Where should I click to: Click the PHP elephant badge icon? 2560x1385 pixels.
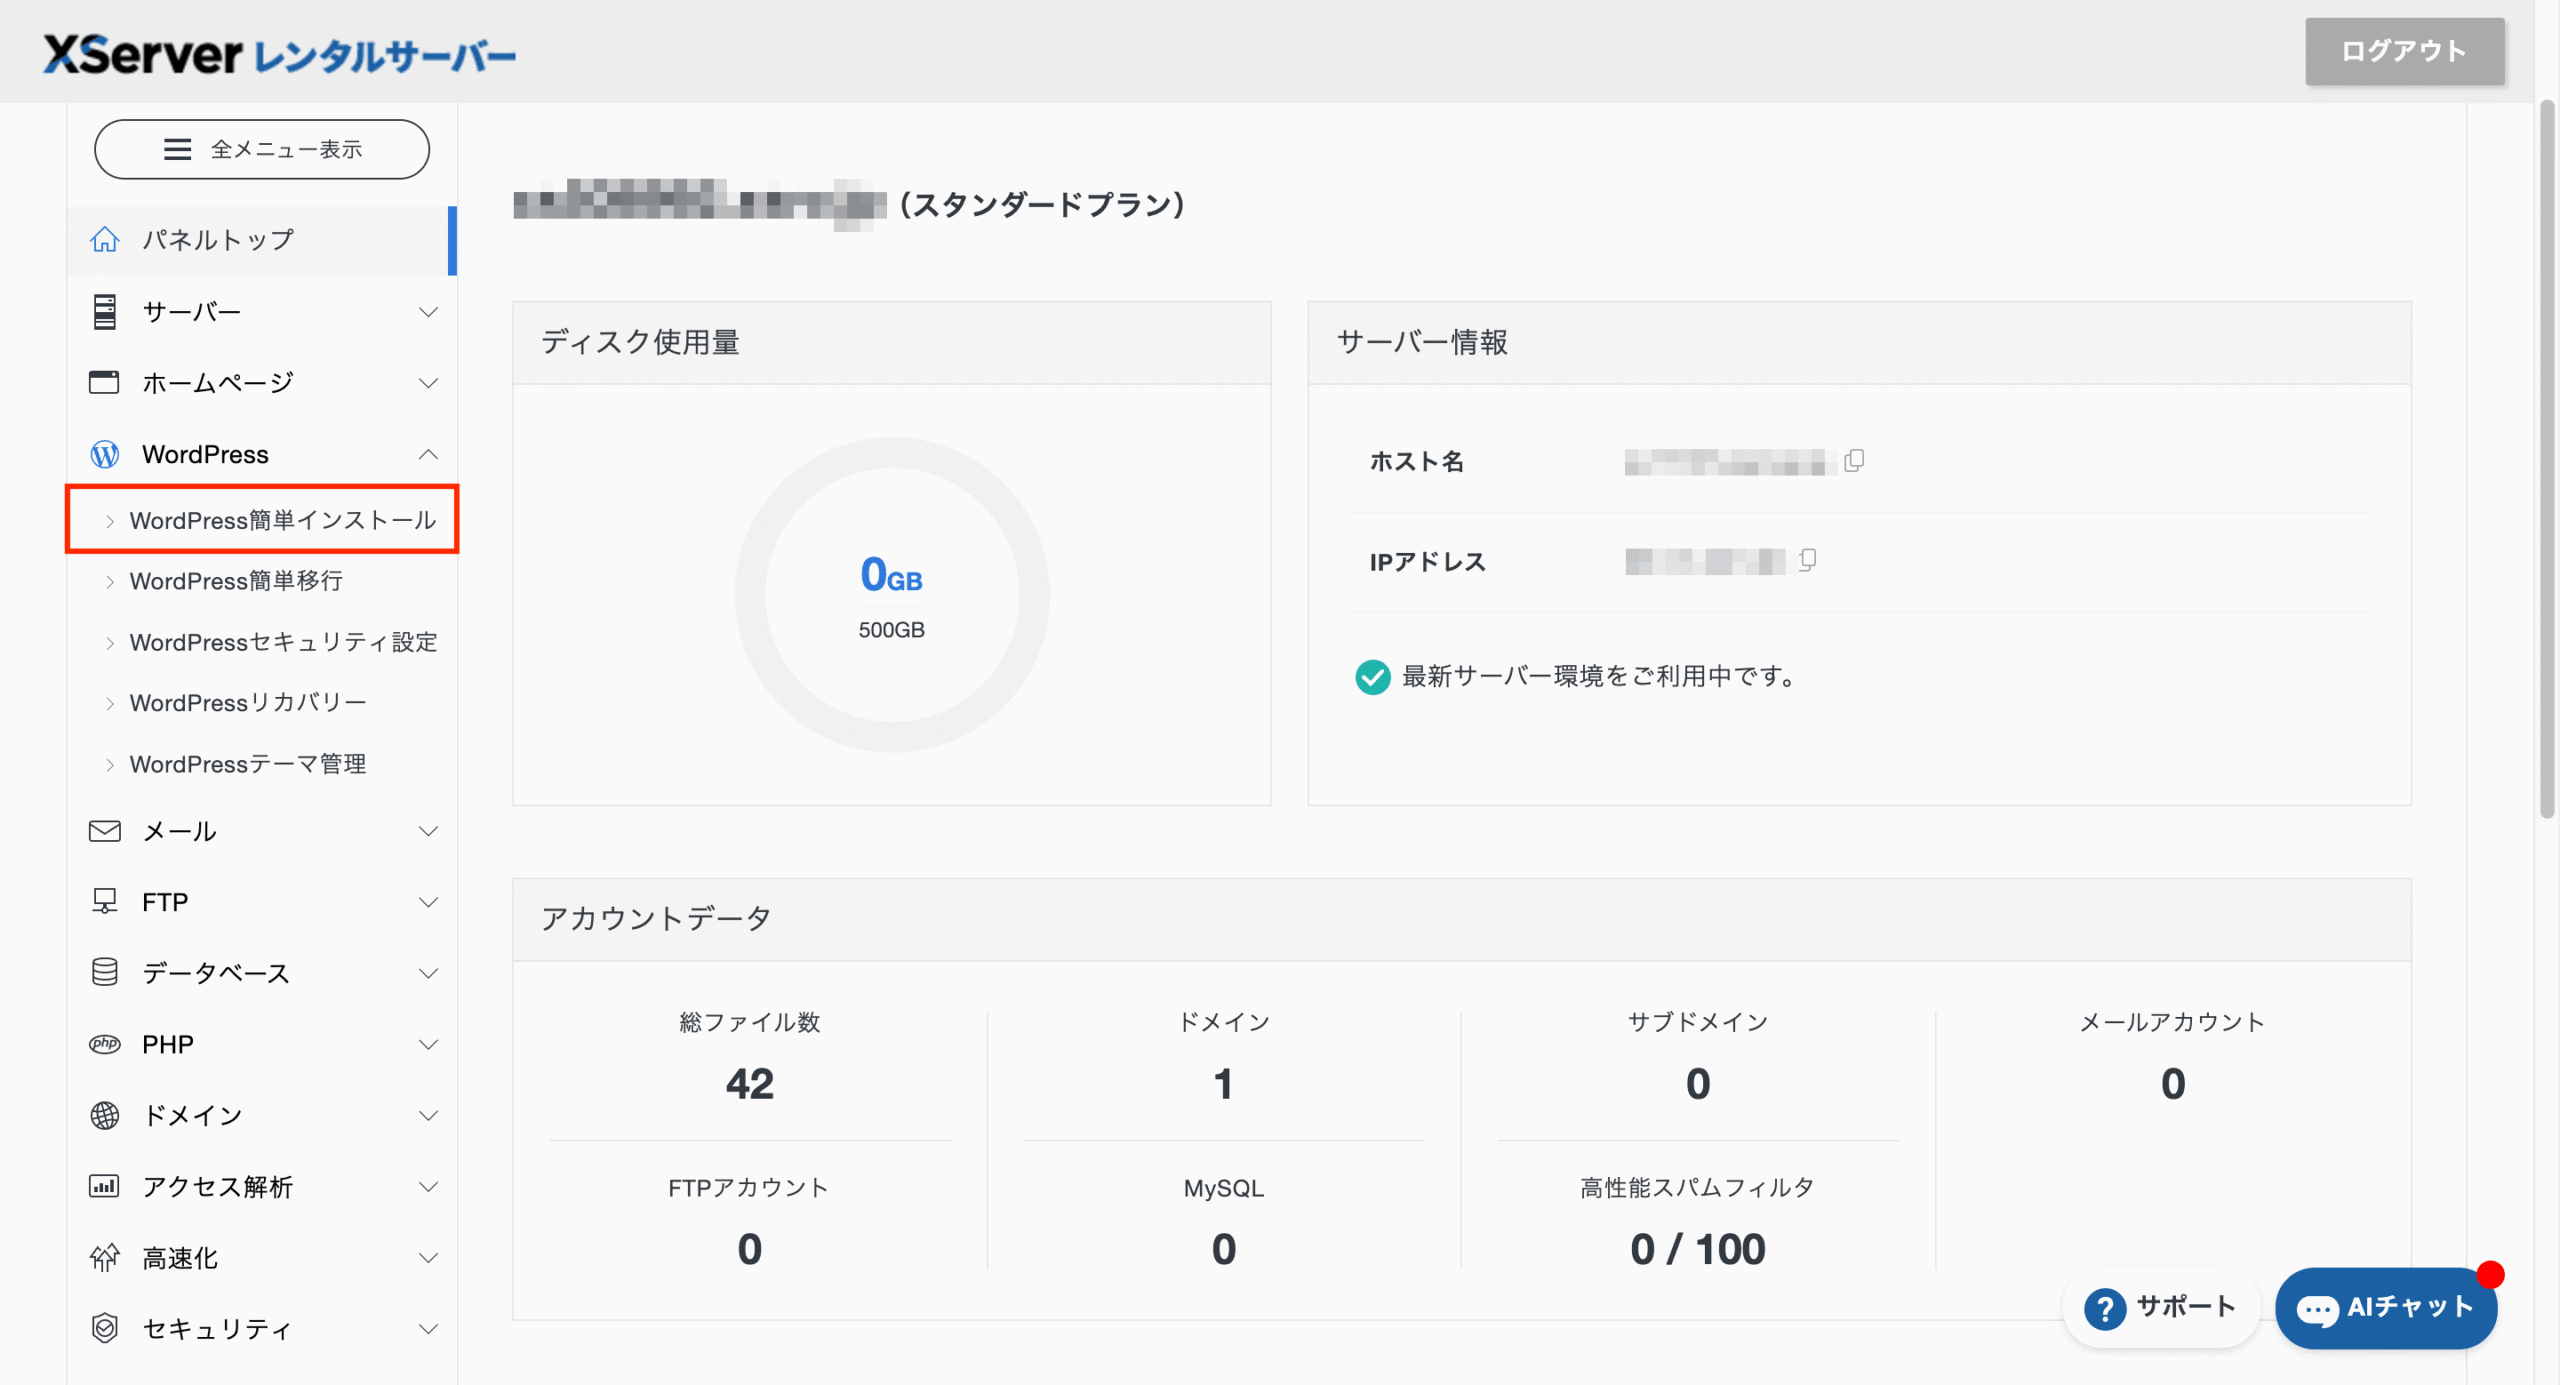pyautogui.click(x=105, y=1044)
